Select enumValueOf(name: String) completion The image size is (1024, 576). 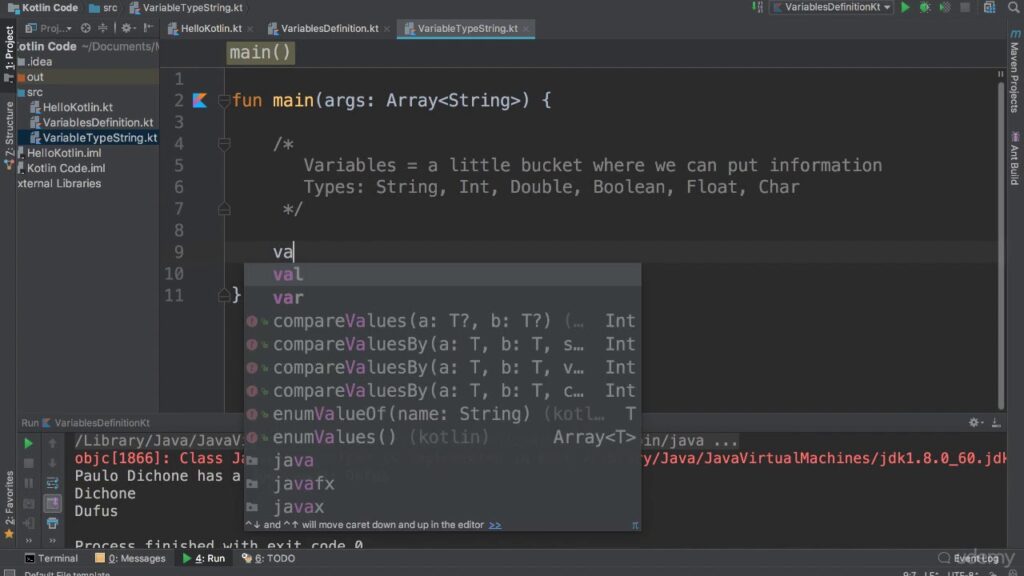[442, 414]
